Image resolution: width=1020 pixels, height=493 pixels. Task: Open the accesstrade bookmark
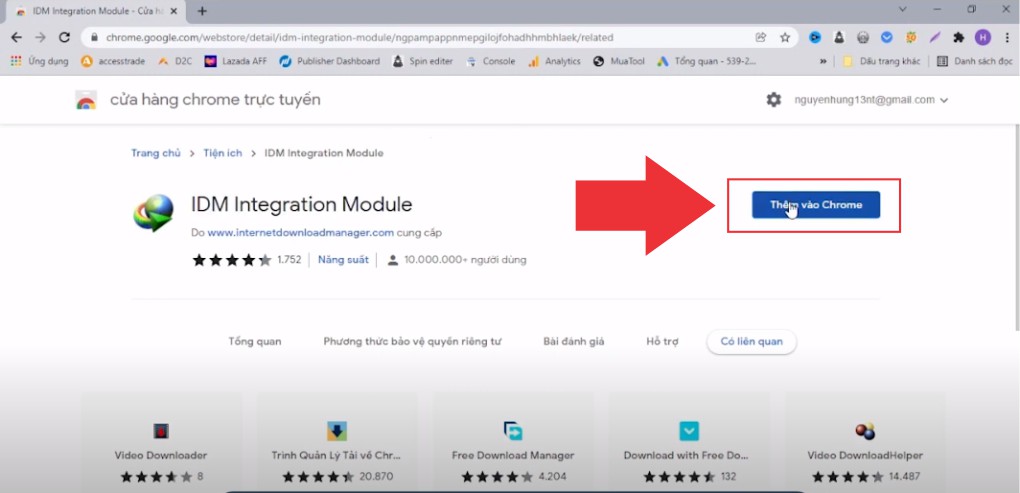point(114,61)
